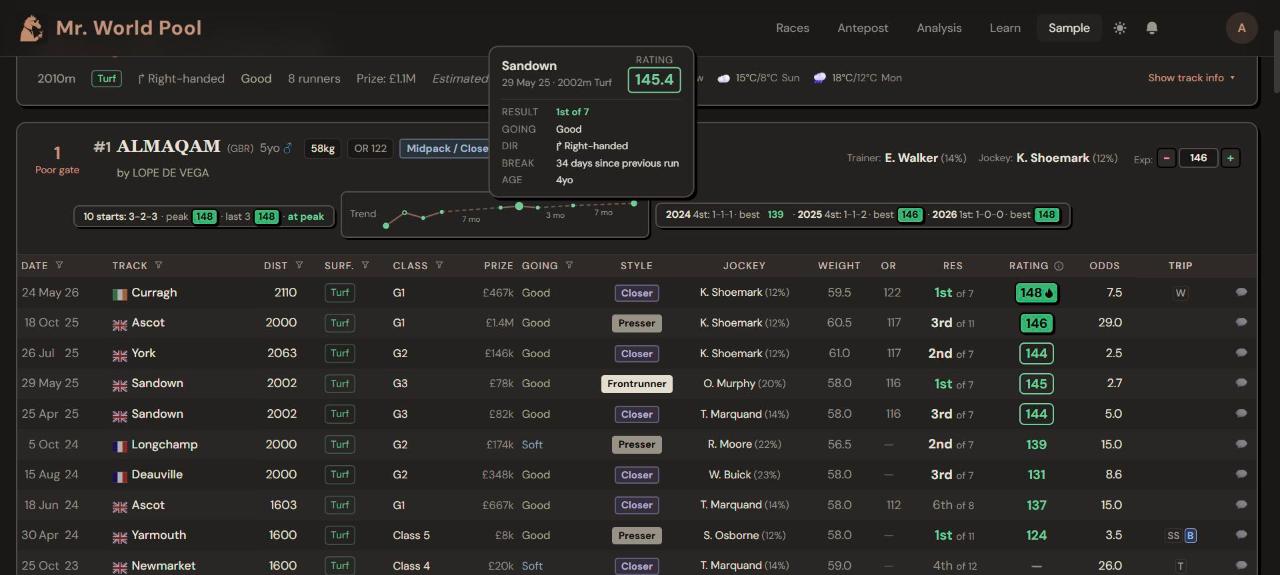Click the RATING info icon

1059,266
